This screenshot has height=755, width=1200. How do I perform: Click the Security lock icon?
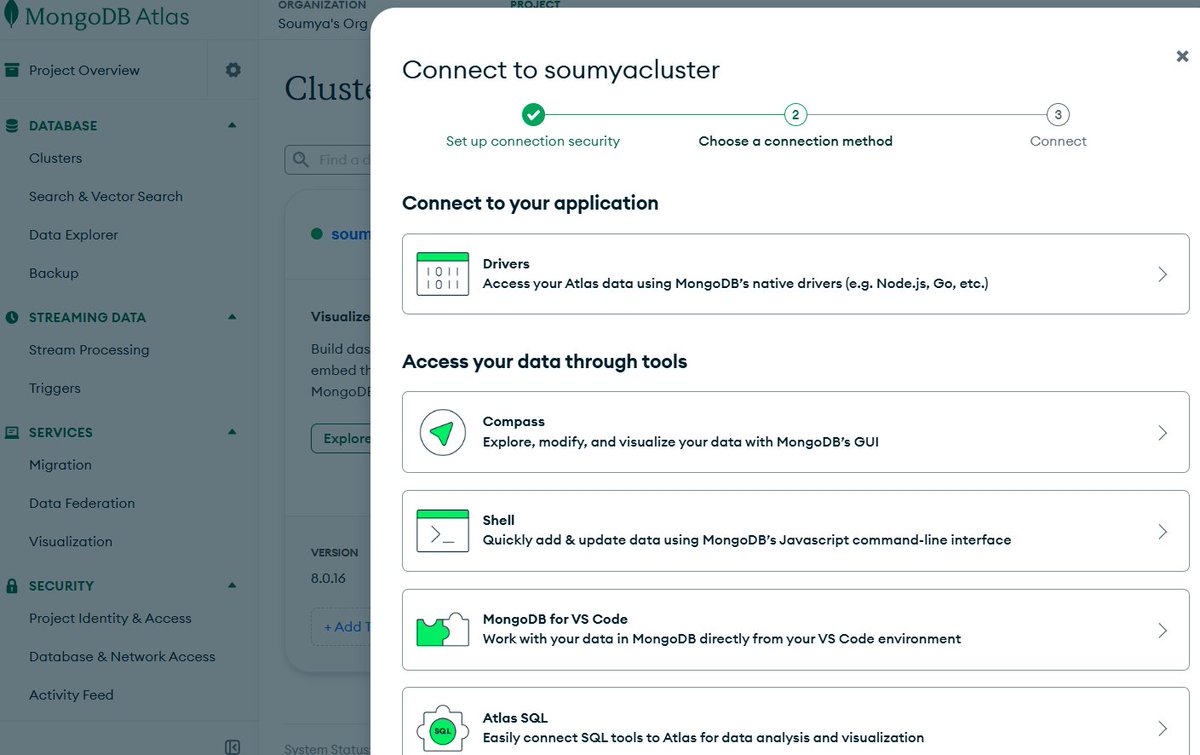(12, 586)
